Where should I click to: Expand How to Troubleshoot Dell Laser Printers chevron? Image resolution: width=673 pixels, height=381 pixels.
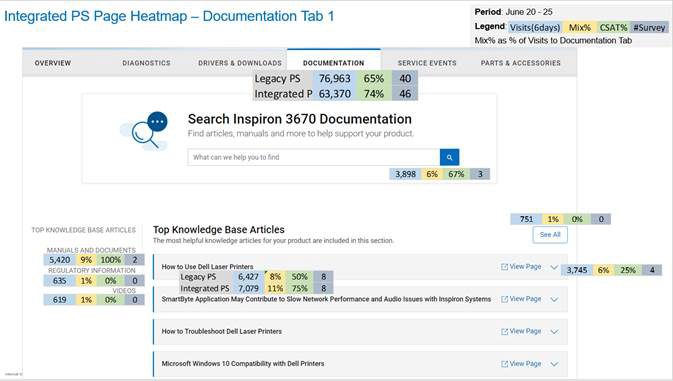tap(554, 332)
